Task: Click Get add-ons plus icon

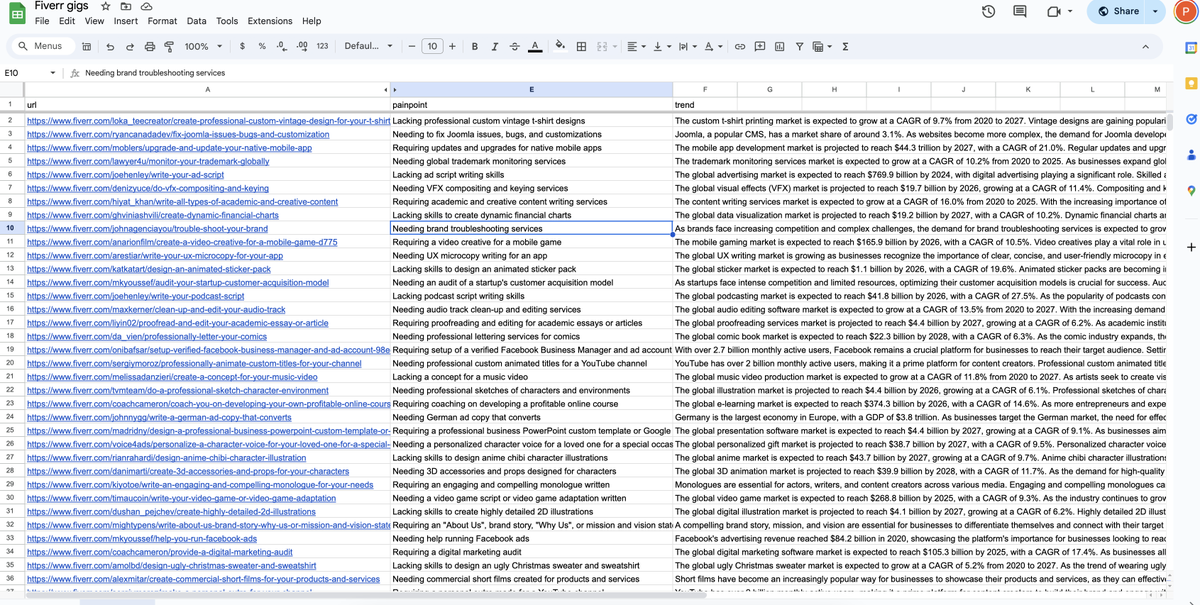Action: click(1191, 247)
